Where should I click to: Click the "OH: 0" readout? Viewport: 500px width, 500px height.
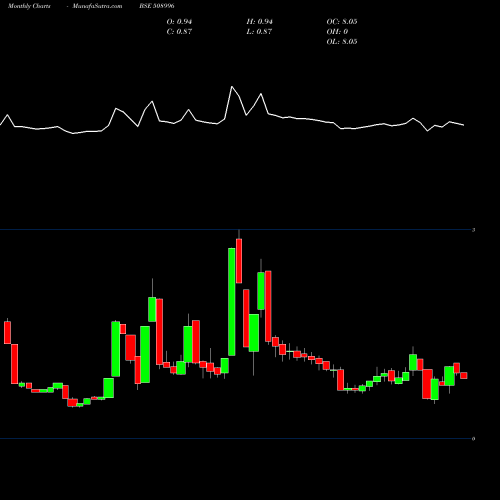point(337,32)
